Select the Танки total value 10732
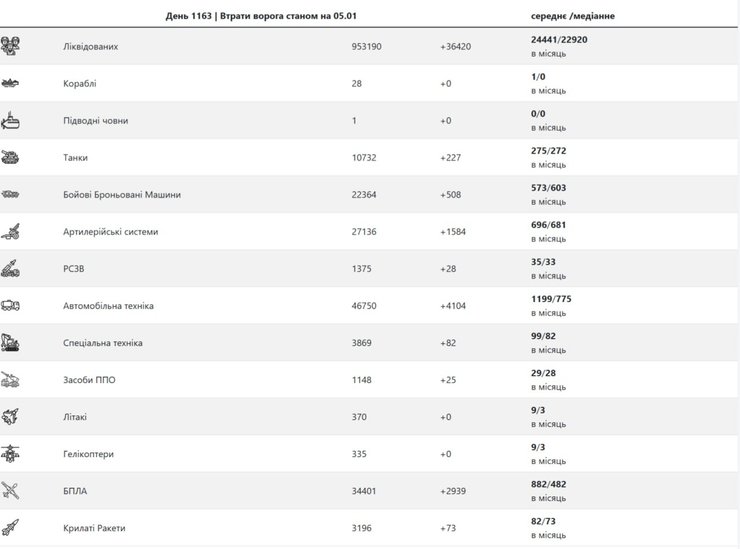Screen dimensions: 740x549 [366, 158]
